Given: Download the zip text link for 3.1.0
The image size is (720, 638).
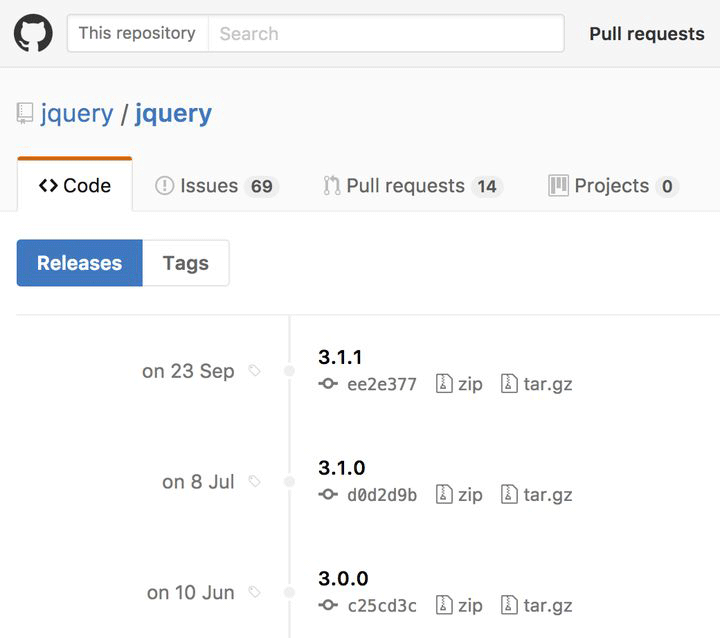Looking at the screenshot, I should (x=470, y=495).
